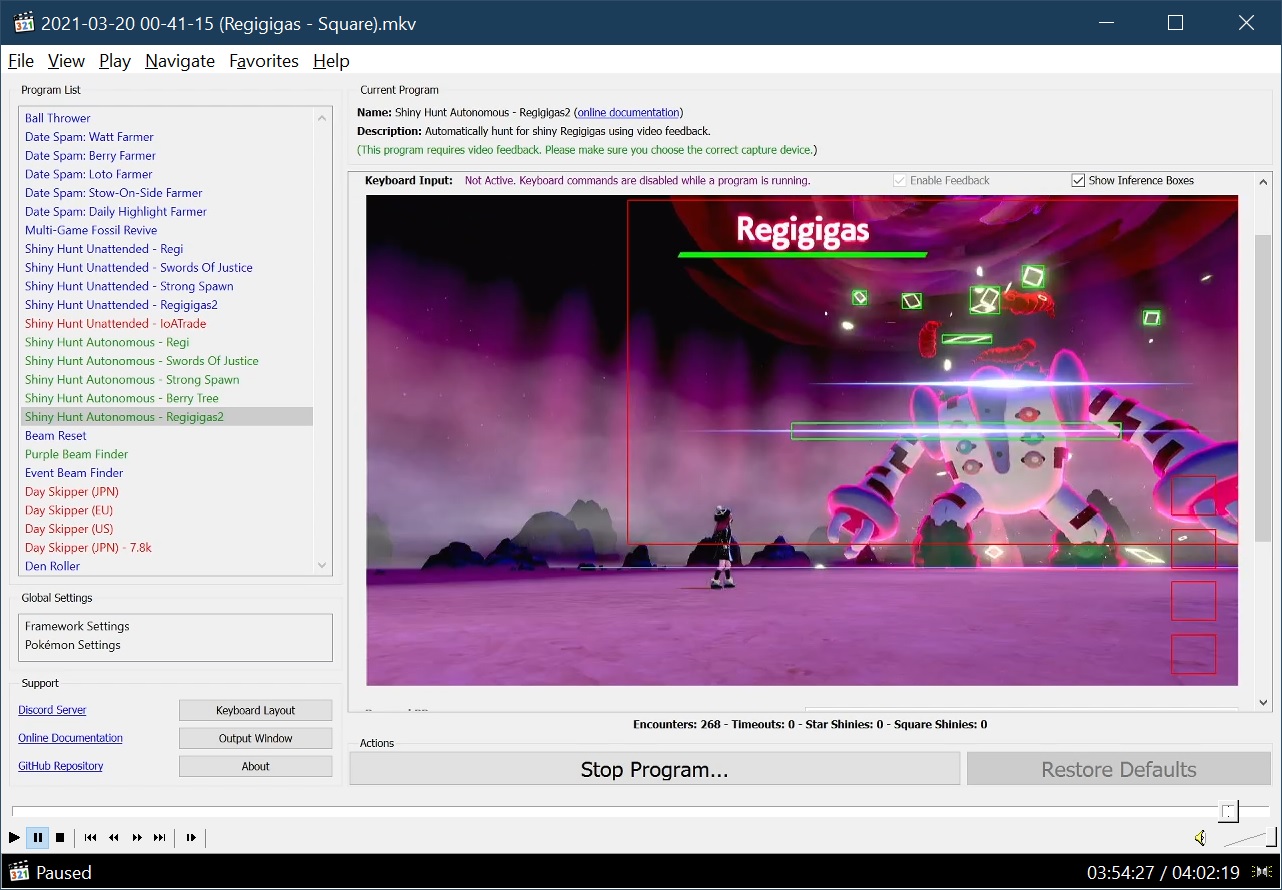Stop video playback with the Stop icon
The image size is (1282, 890).
(60, 838)
